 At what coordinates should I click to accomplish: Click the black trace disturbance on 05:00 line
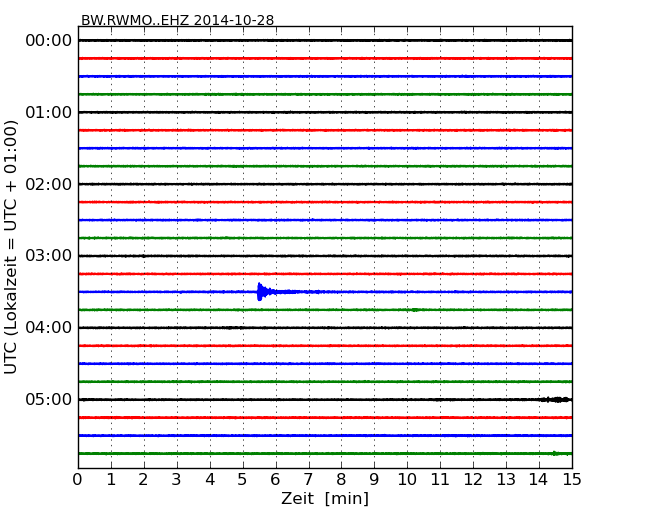click(555, 400)
